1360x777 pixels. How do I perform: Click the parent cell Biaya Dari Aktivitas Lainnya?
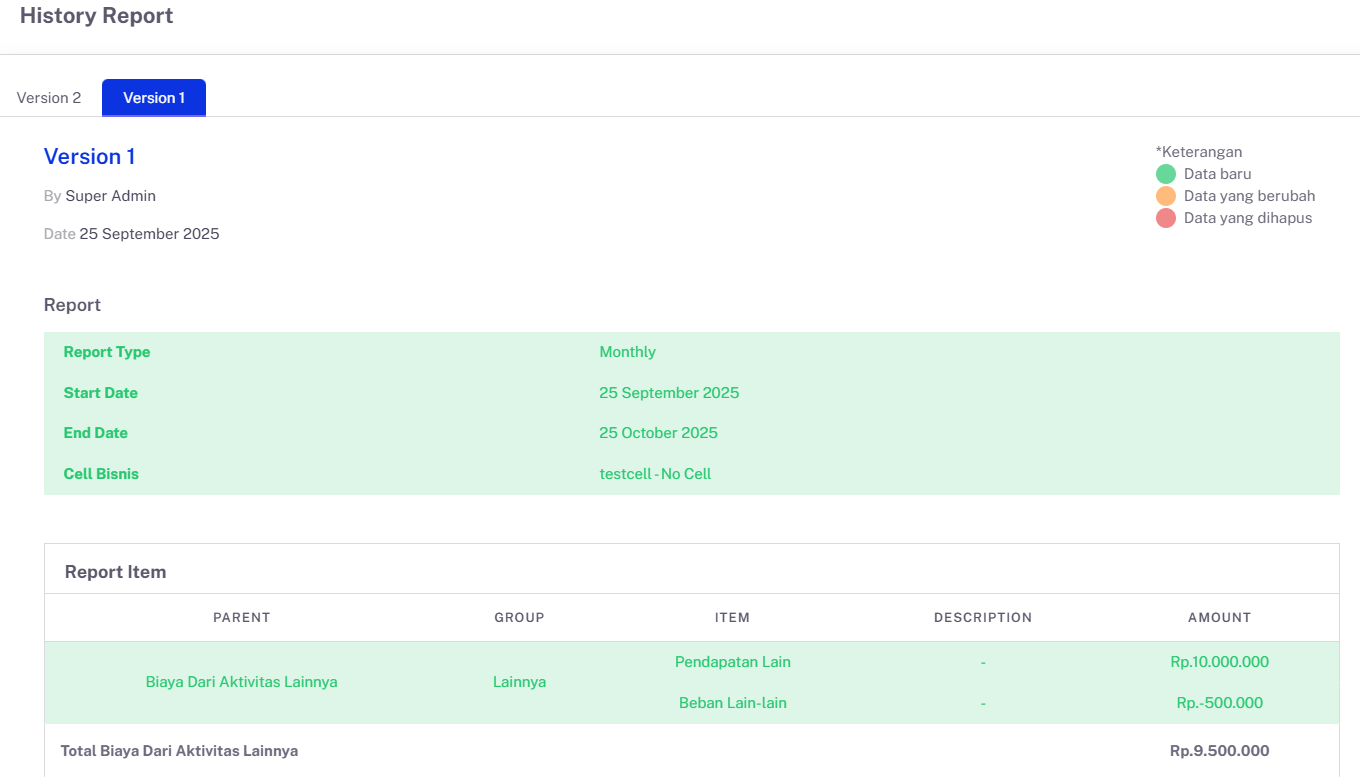(242, 682)
